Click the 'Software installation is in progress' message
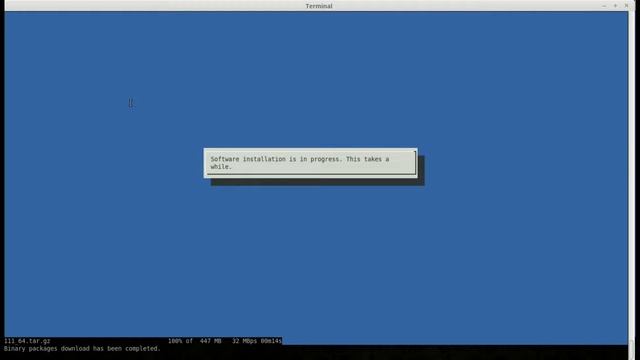This screenshot has height=360, width=640. pos(300,163)
